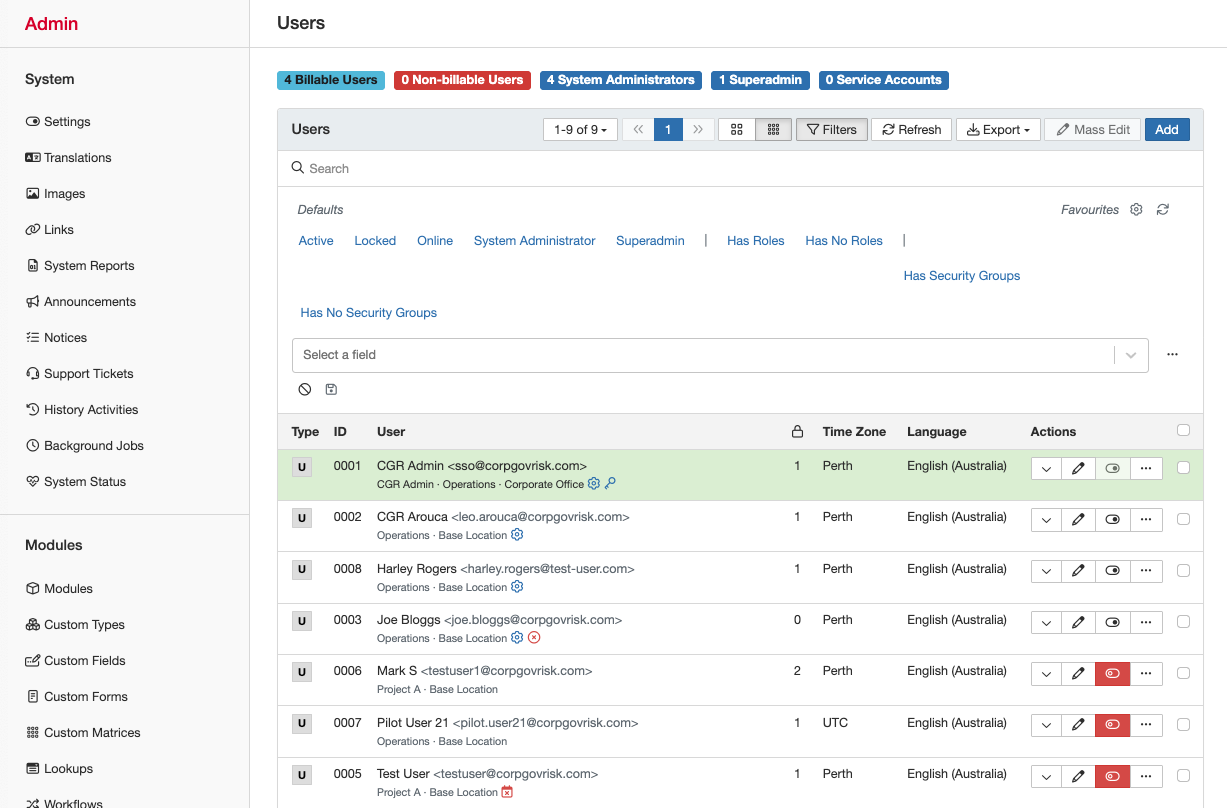Select the CGR Arouca row checkbox
1227x808 pixels.
[x=1184, y=519]
